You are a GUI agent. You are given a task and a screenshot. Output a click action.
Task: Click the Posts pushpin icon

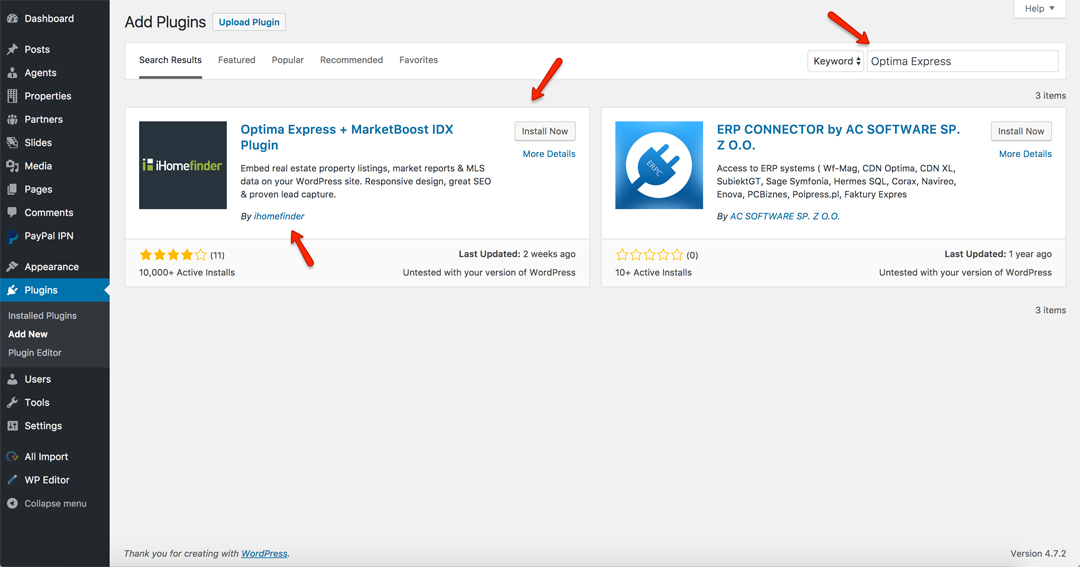[x=12, y=50]
